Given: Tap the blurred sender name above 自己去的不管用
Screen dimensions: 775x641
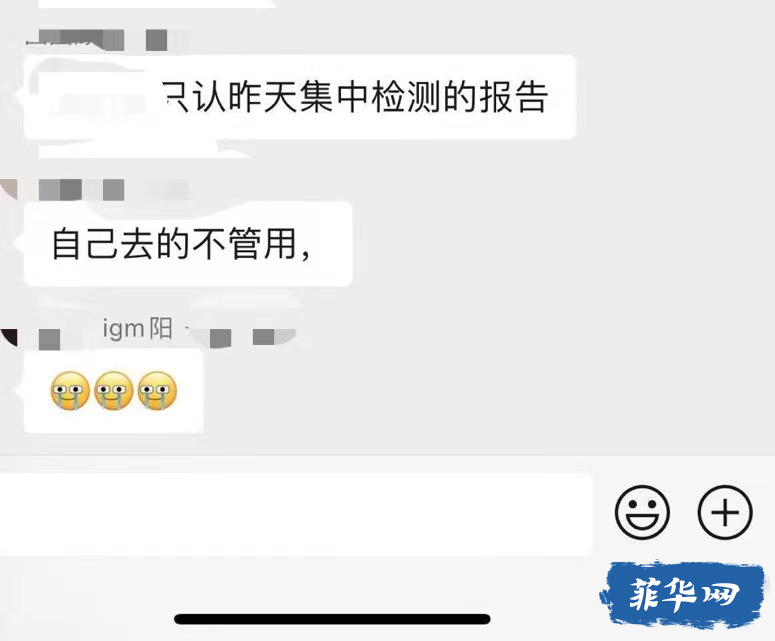Looking at the screenshot, I should (x=82, y=190).
